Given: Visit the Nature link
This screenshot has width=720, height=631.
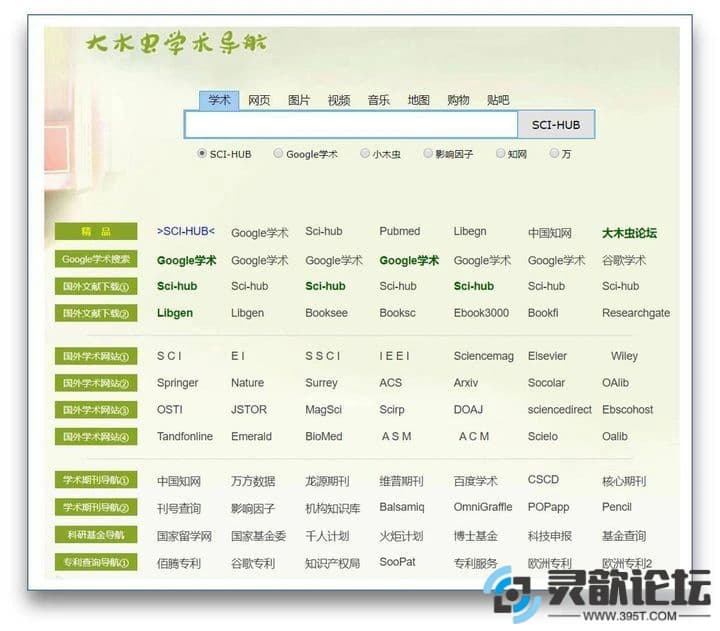Looking at the screenshot, I should (x=247, y=383).
